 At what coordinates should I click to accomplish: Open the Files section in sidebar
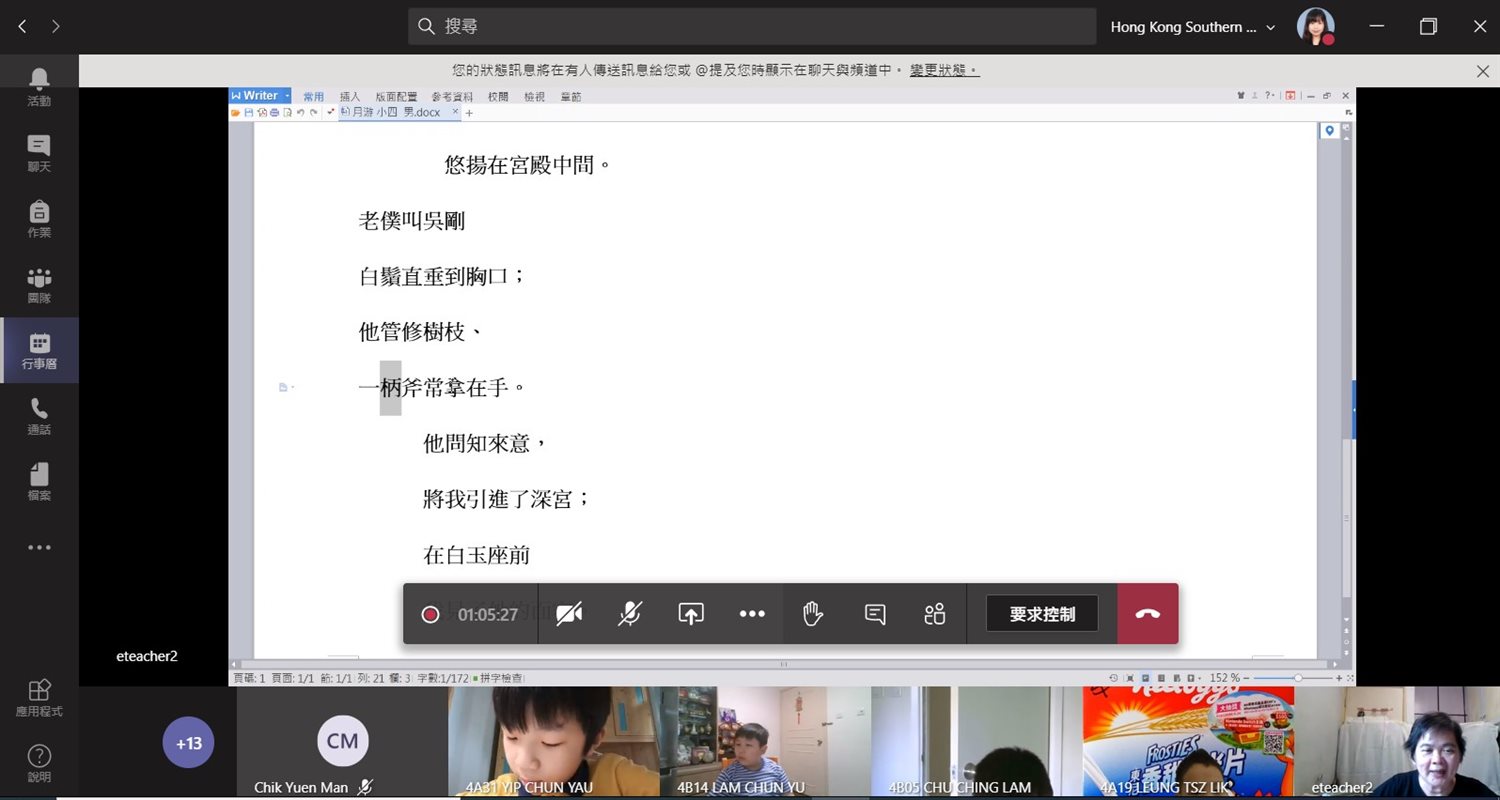click(x=39, y=482)
